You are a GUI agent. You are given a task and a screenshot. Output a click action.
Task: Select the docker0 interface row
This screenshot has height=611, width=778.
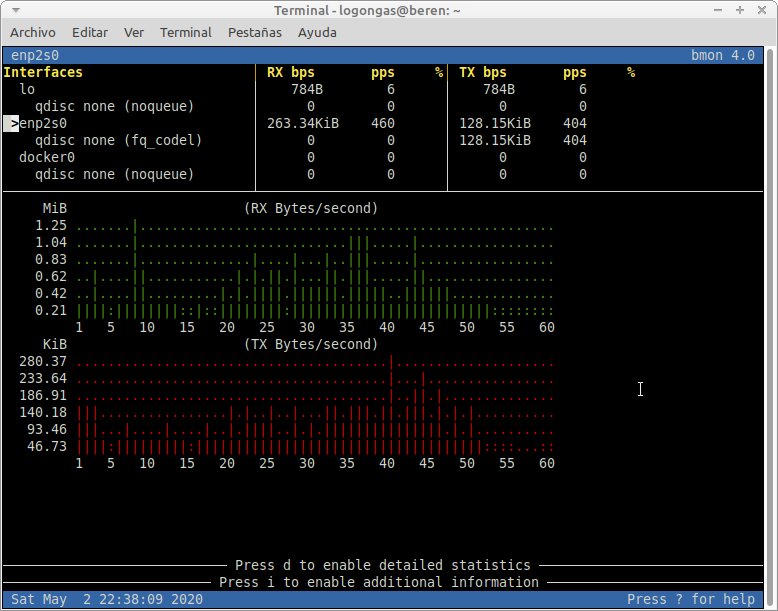(47, 157)
